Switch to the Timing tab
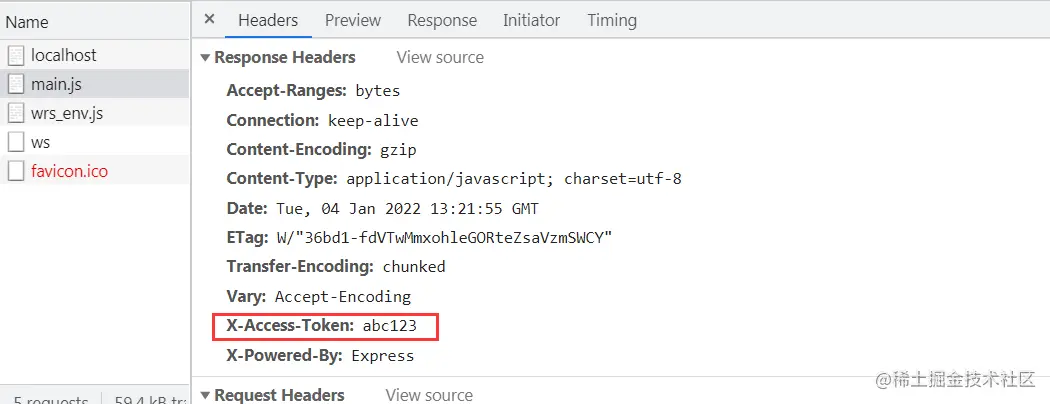 coord(612,20)
